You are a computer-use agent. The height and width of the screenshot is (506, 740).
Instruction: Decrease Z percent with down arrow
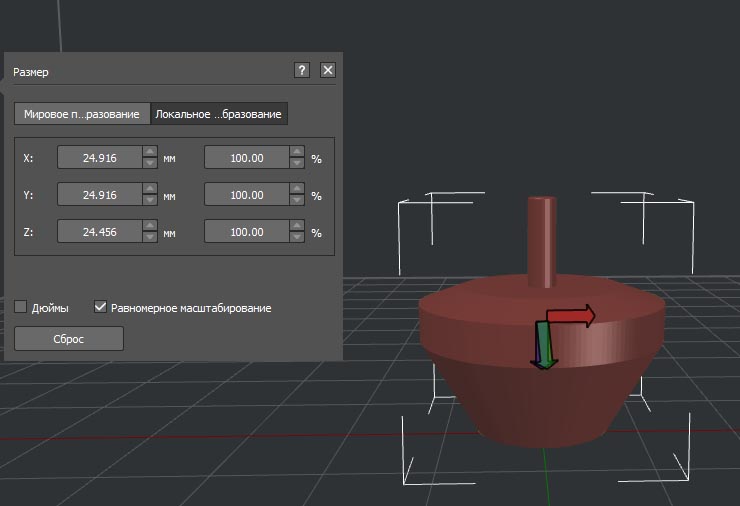tap(296, 237)
